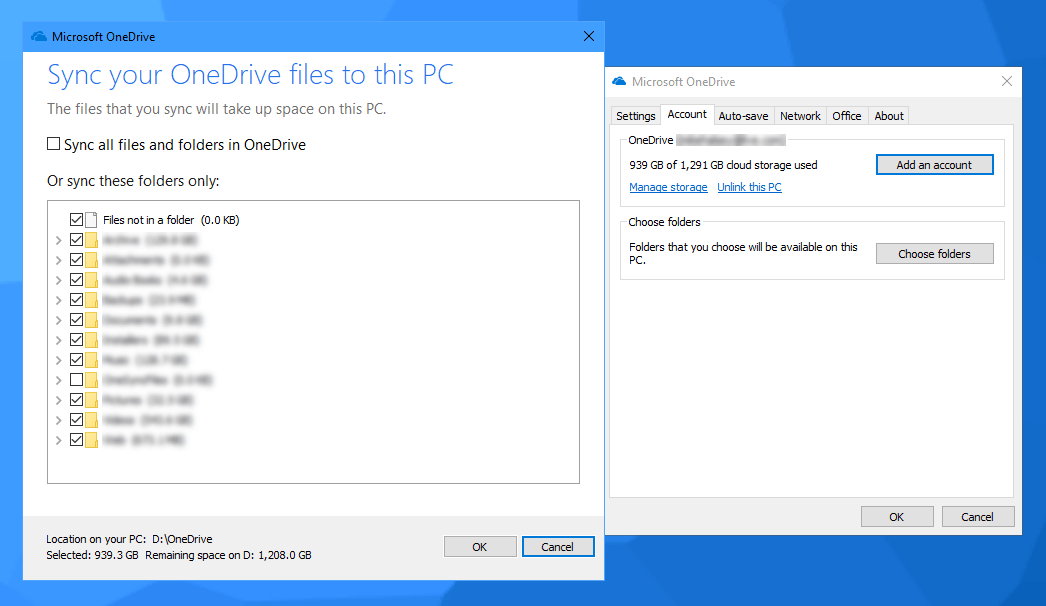Click the 'Location on your PC: D:\OneDrive' text
This screenshot has height=606, width=1046.
[129, 539]
